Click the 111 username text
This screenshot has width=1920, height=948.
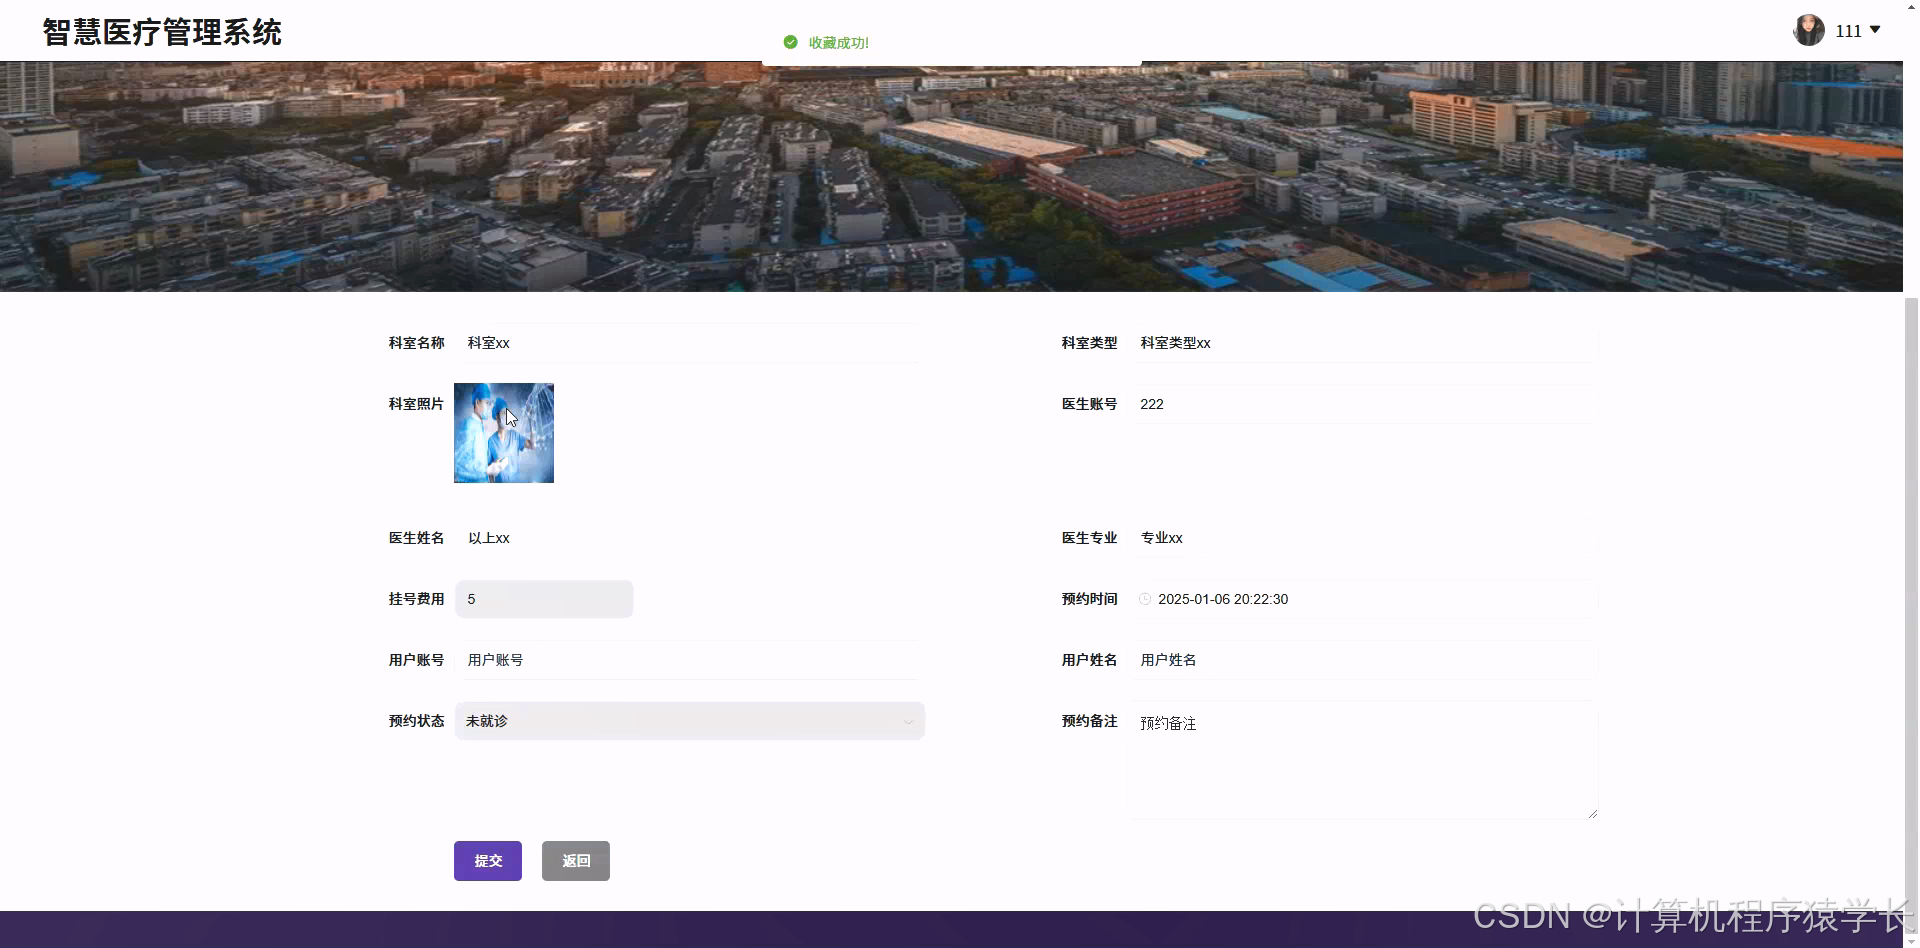point(1848,31)
